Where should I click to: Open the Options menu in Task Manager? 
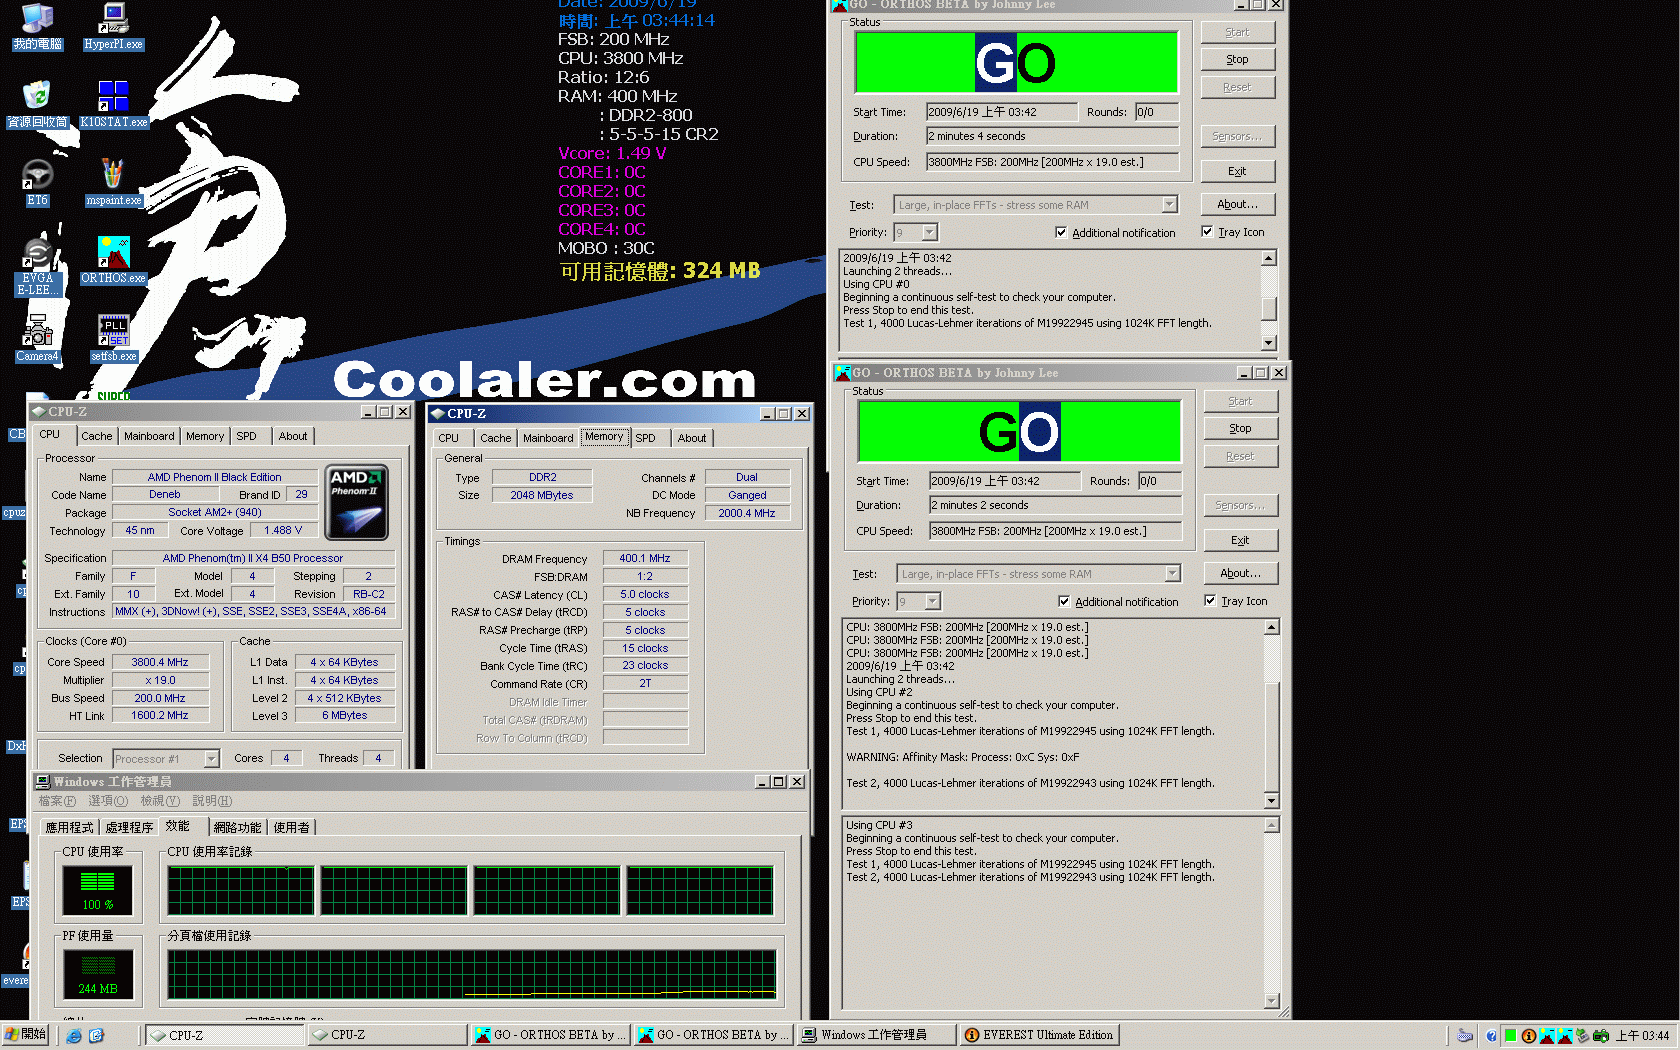[x=108, y=801]
